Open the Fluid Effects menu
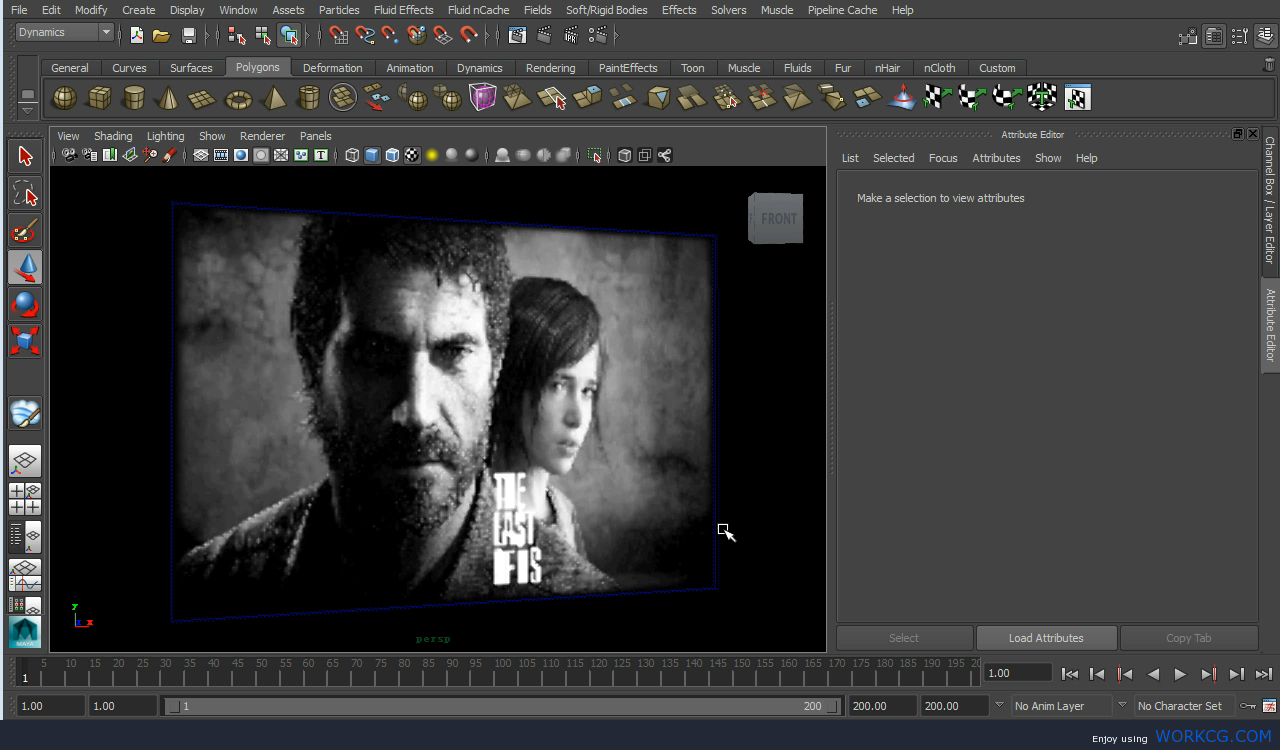1280x750 pixels. [403, 10]
